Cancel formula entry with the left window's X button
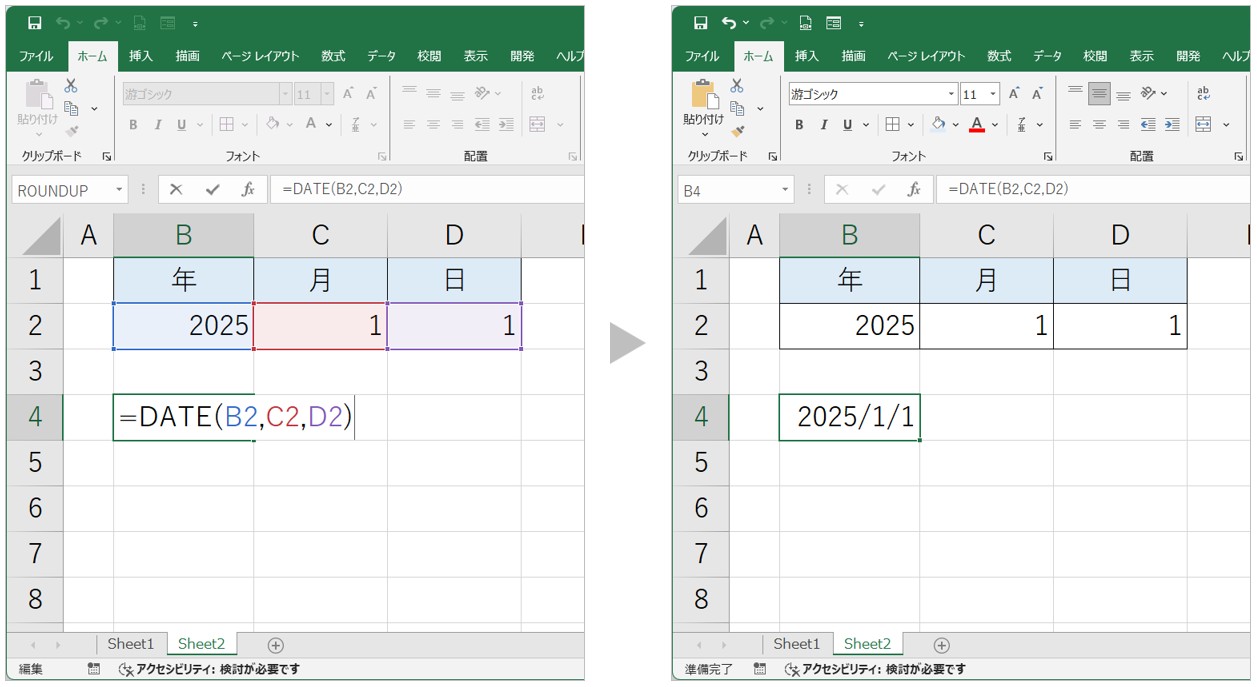 click(x=176, y=190)
